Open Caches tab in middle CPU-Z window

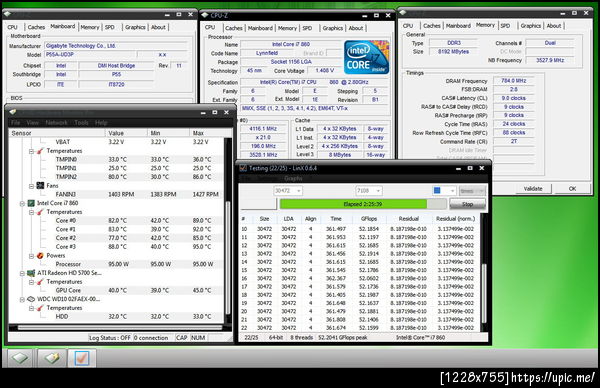click(233, 28)
